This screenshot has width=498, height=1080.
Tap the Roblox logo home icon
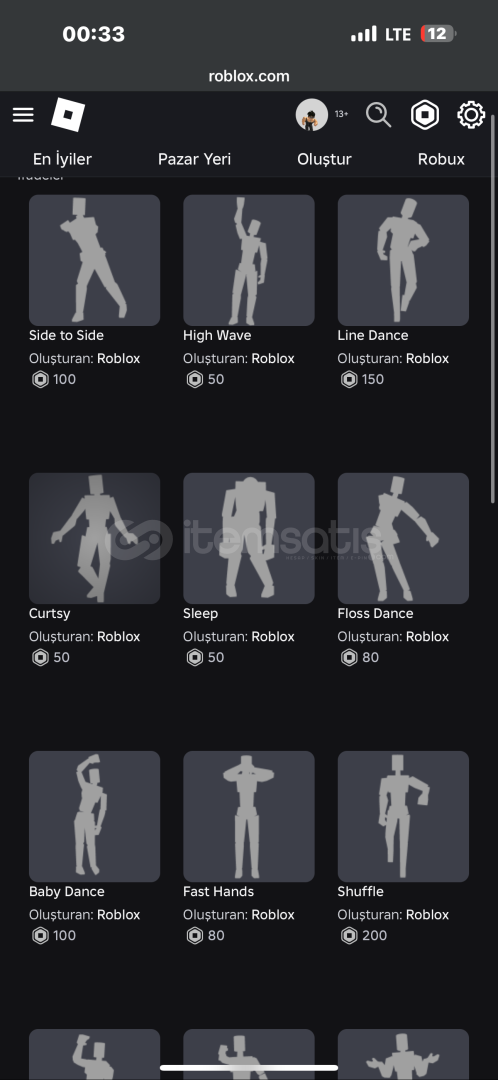(68, 114)
